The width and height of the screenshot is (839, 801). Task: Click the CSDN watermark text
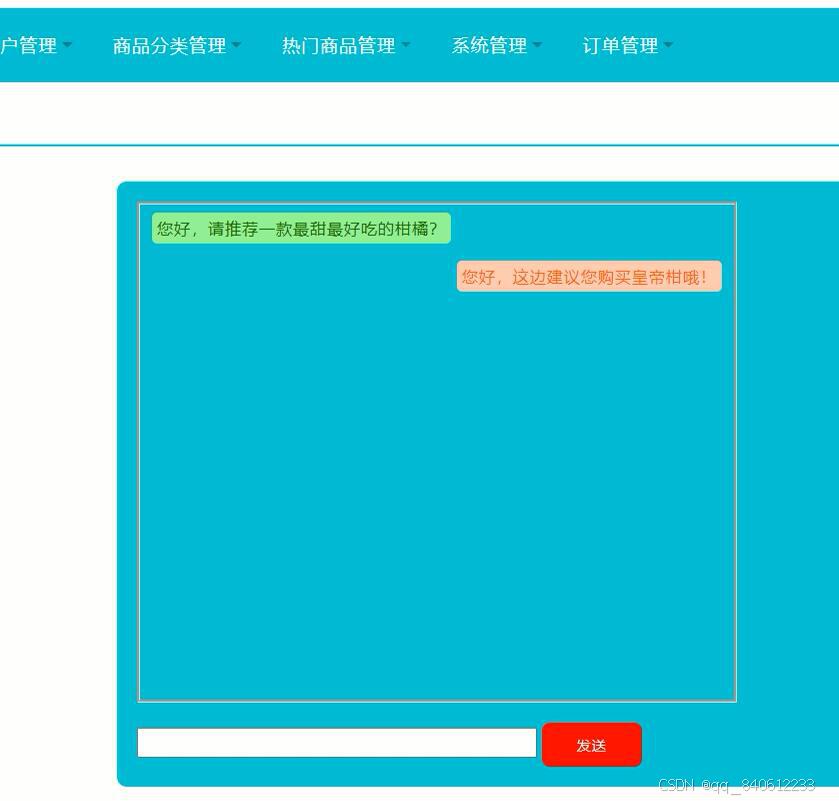tap(737, 786)
